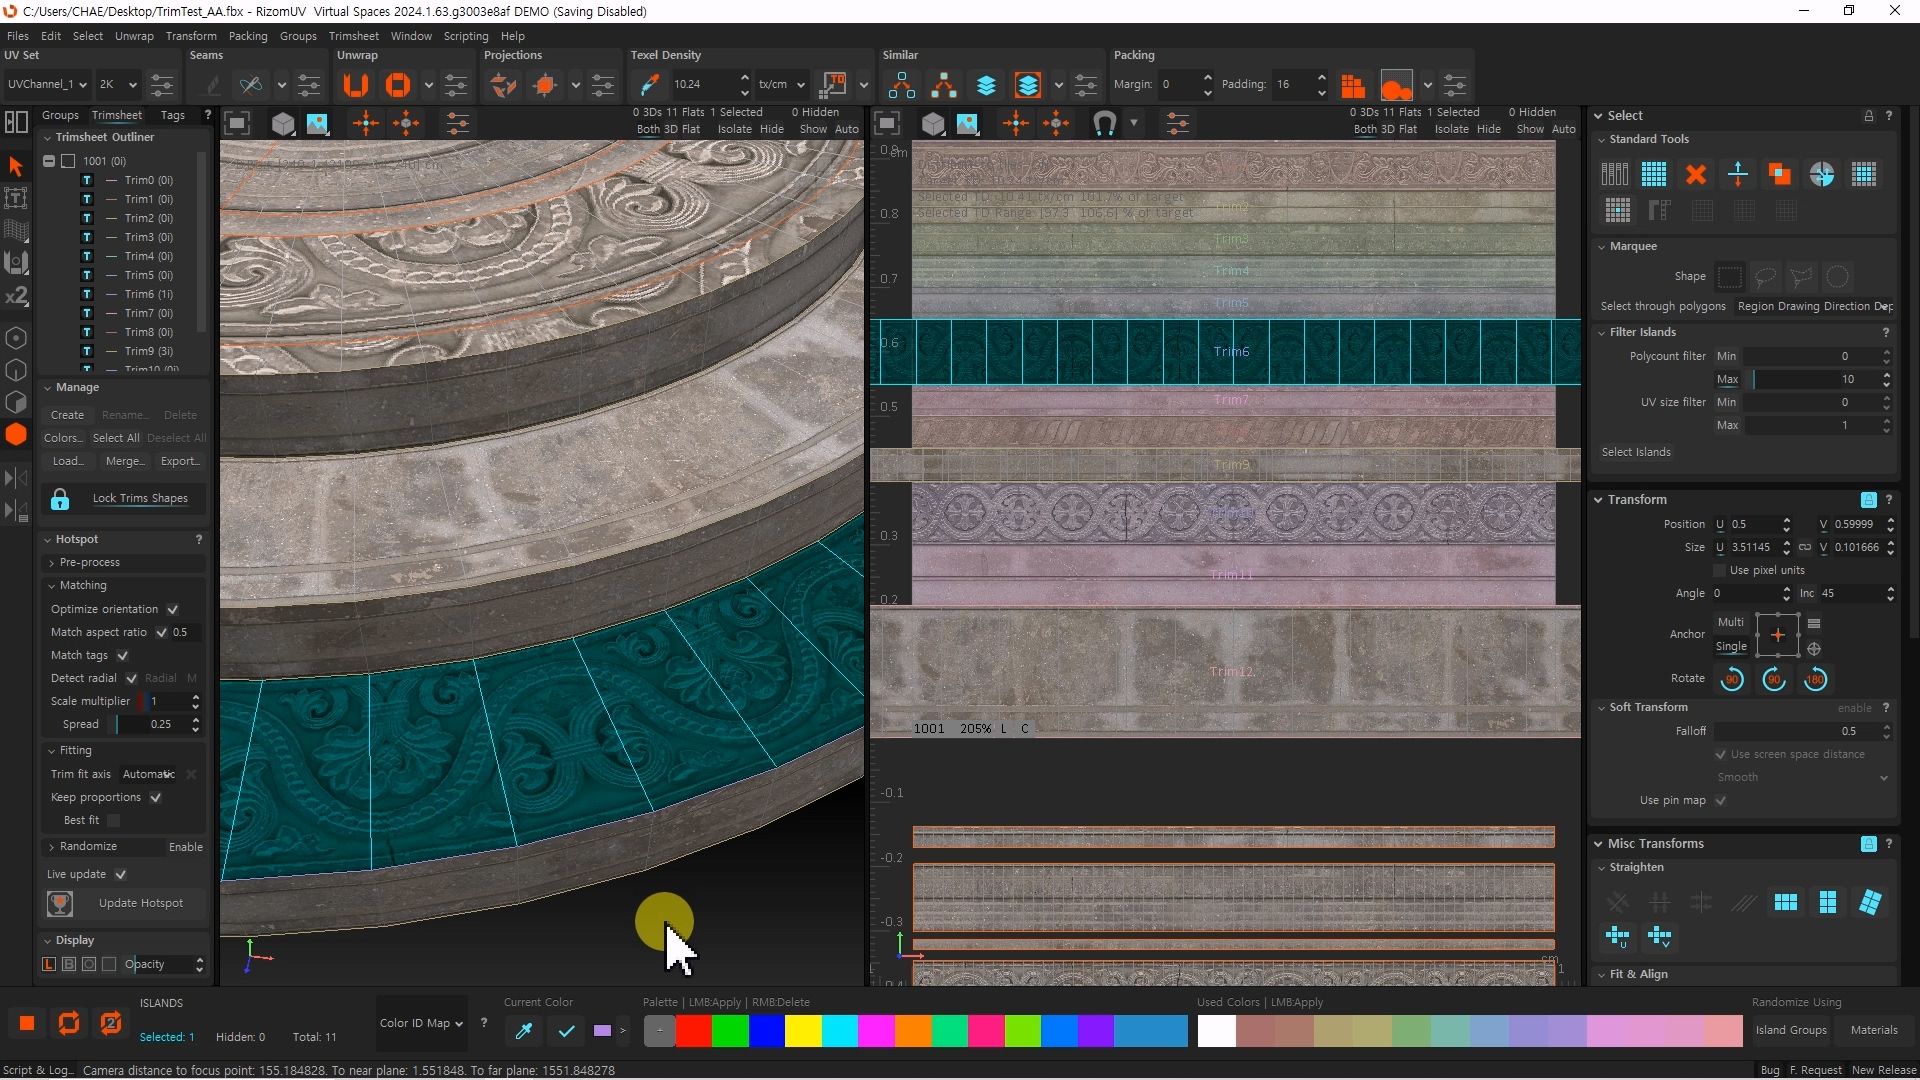Screen dimensions: 1920x1080
Task: Open the Color ID Map dropdown
Action: click(421, 1023)
